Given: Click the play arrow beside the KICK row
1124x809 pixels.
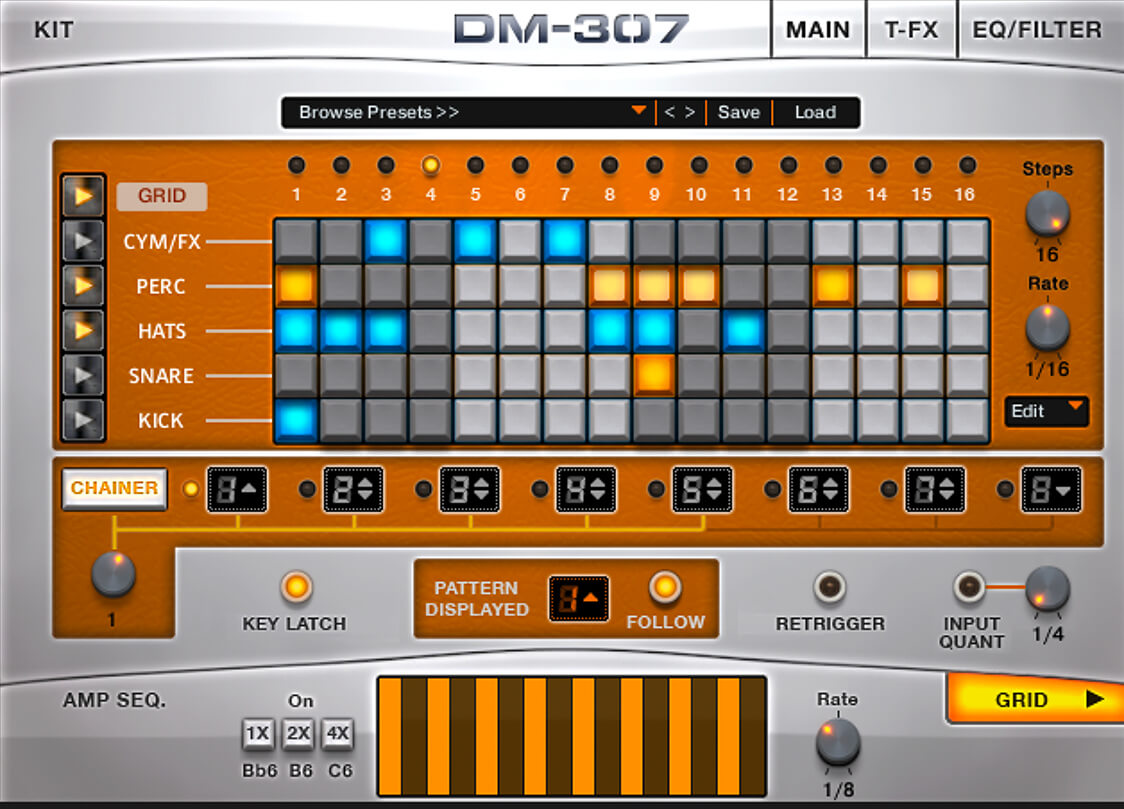Looking at the screenshot, I should tap(84, 420).
